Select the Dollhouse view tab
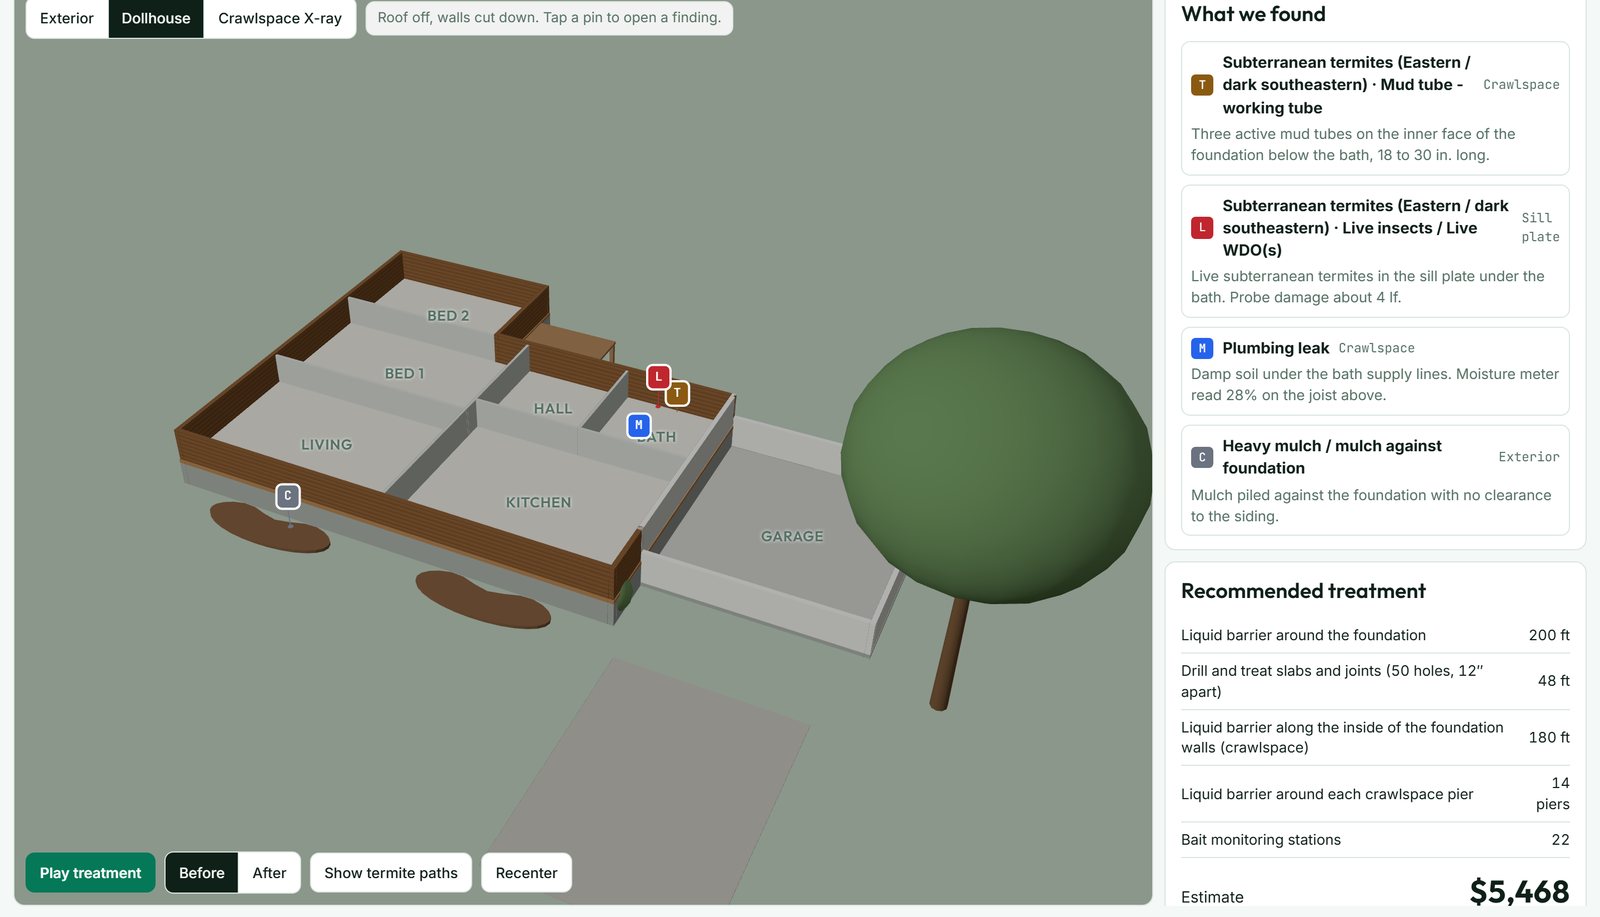Image resolution: width=1600 pixels, height=917 pixels. (x=156, y=18)
